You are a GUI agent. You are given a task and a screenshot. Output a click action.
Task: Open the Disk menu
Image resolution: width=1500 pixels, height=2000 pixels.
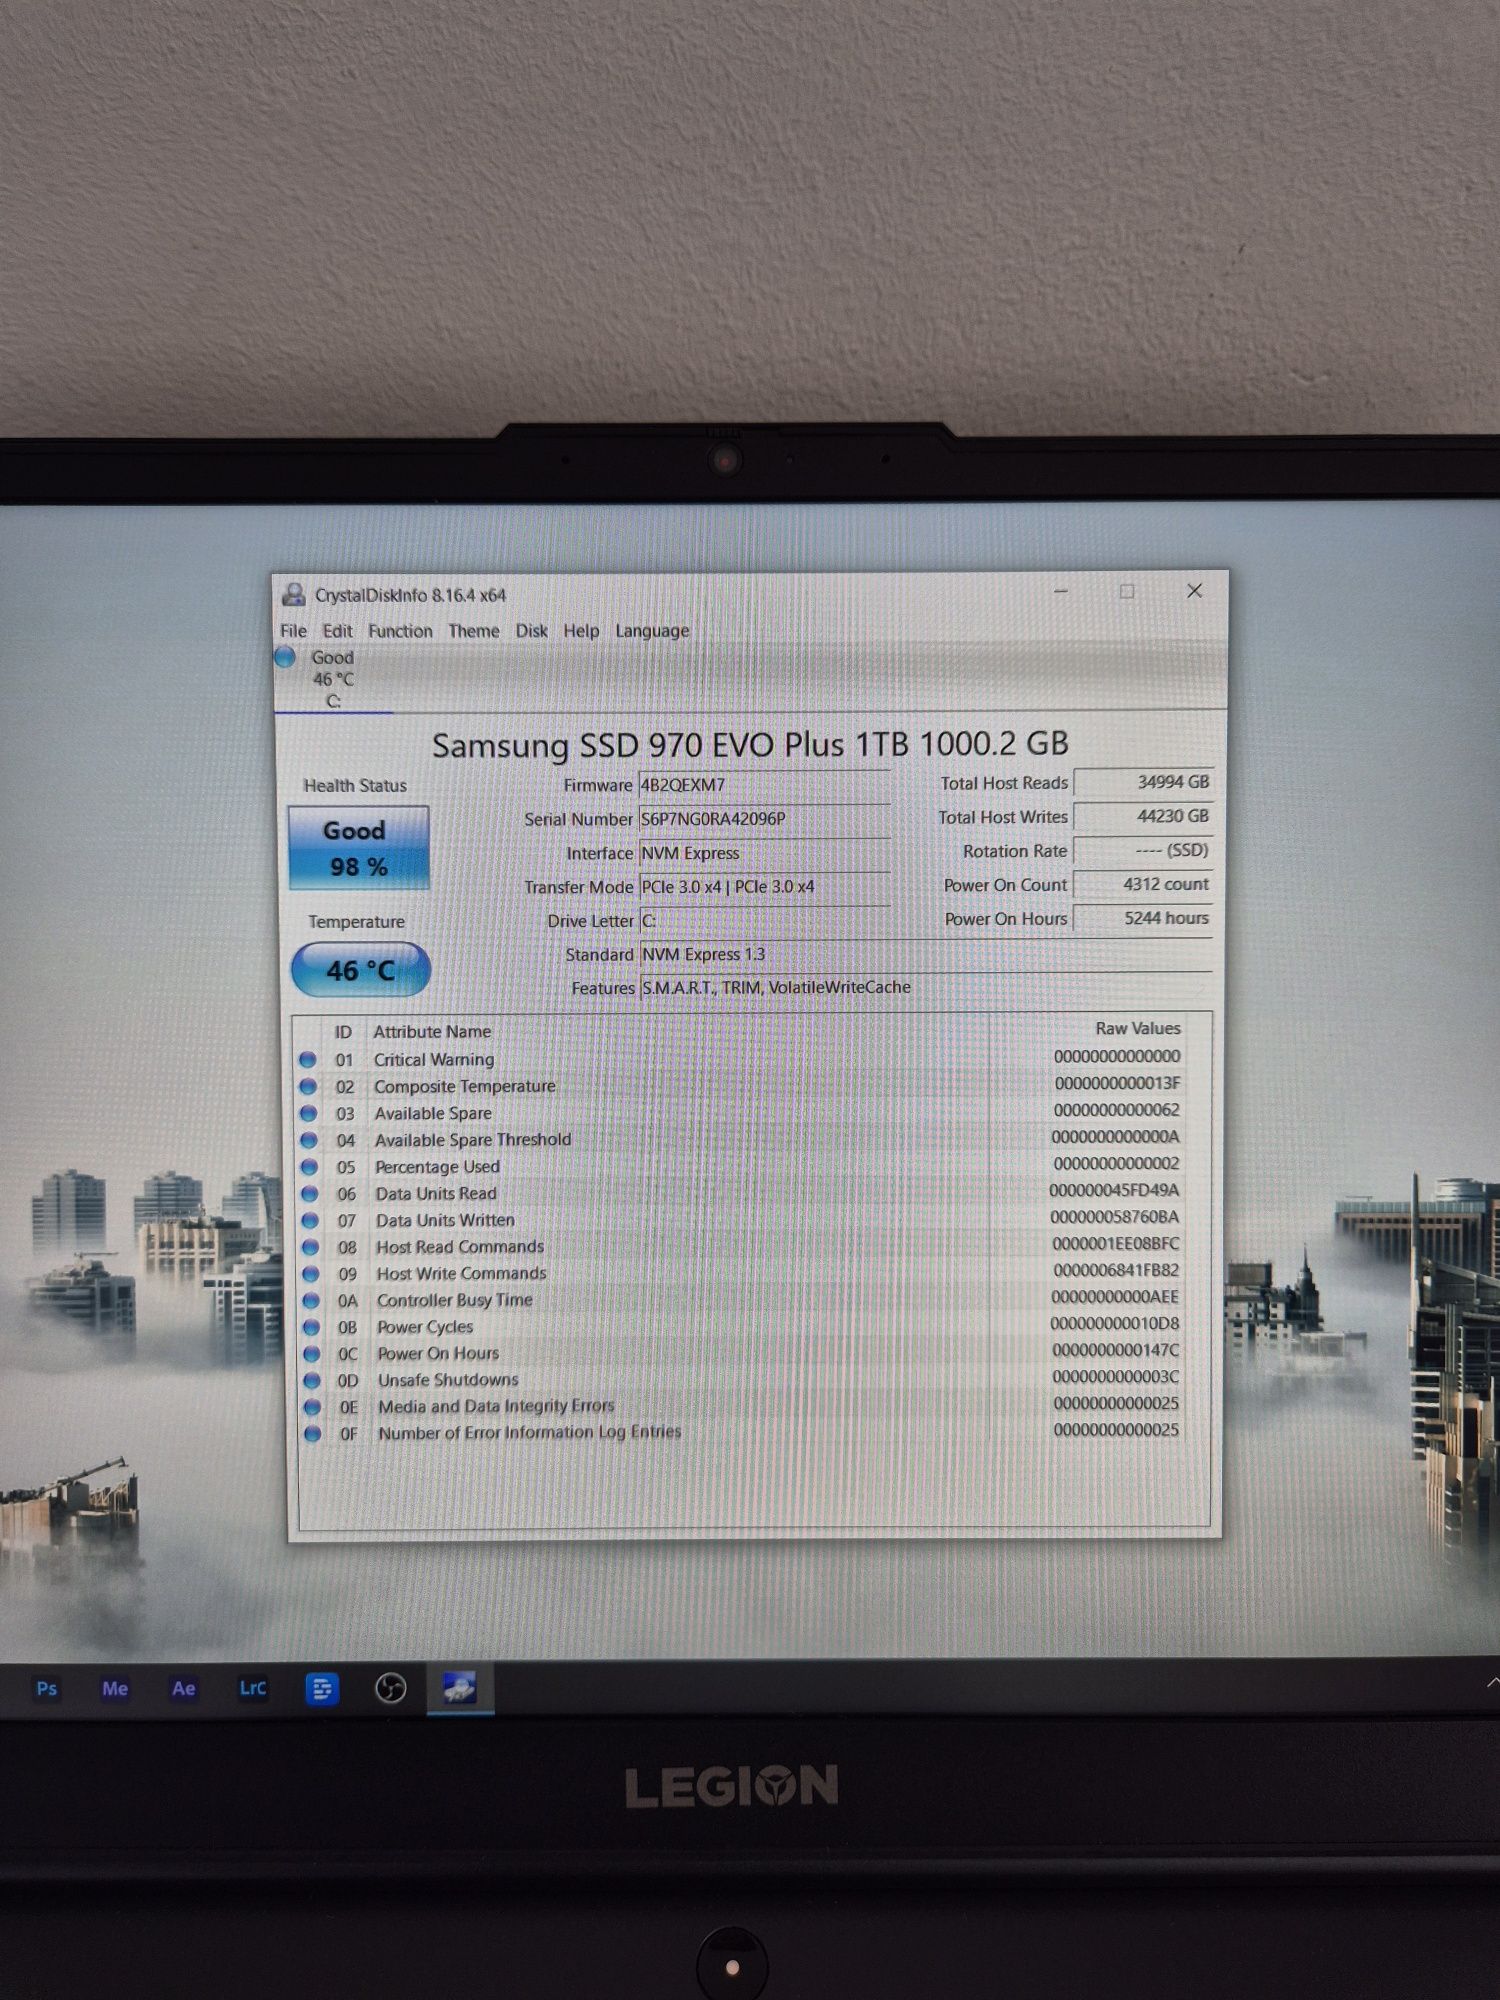point(531,631)
